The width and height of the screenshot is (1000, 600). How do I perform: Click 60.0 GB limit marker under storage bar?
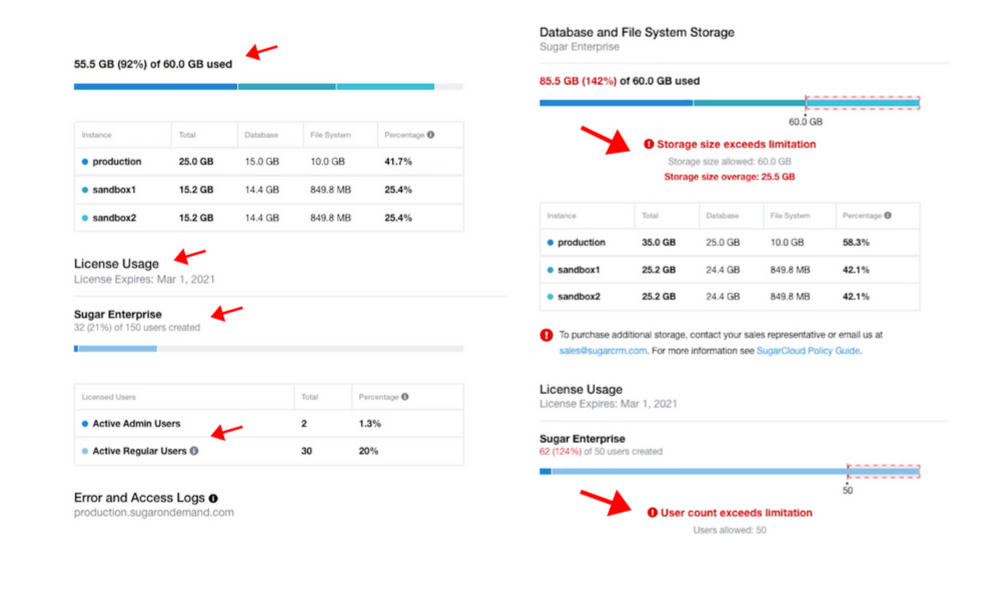805,121
